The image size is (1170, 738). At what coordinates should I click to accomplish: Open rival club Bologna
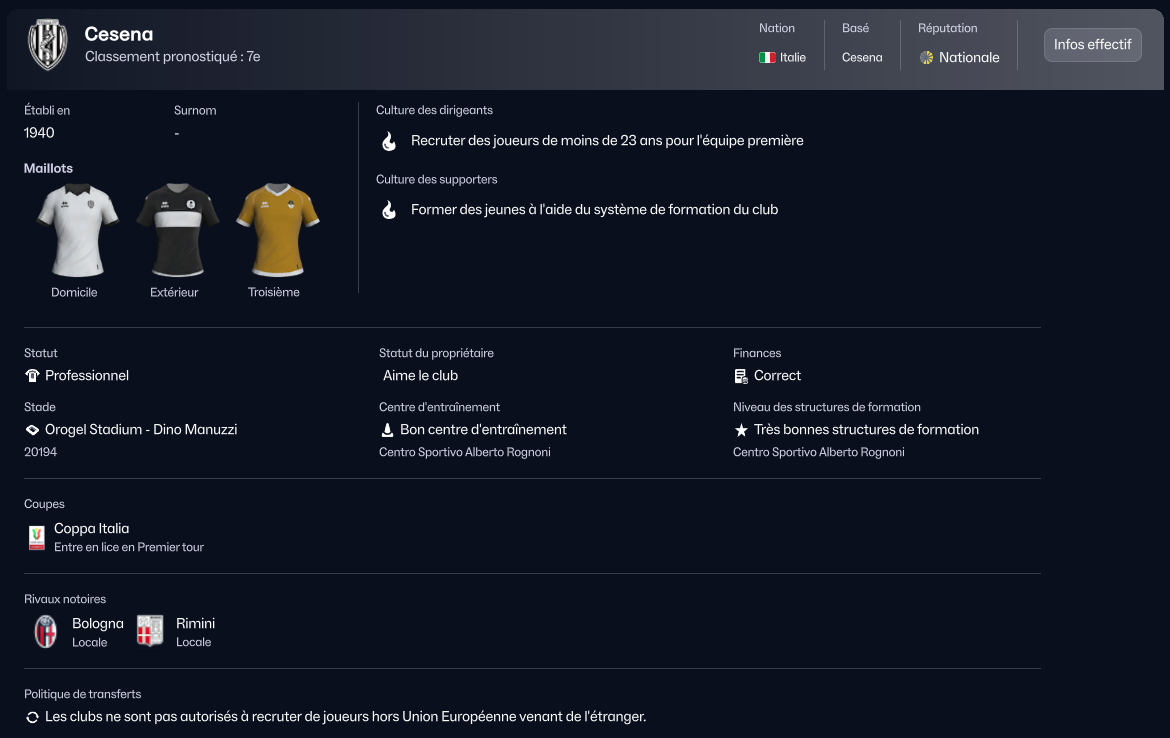point(97,624)
